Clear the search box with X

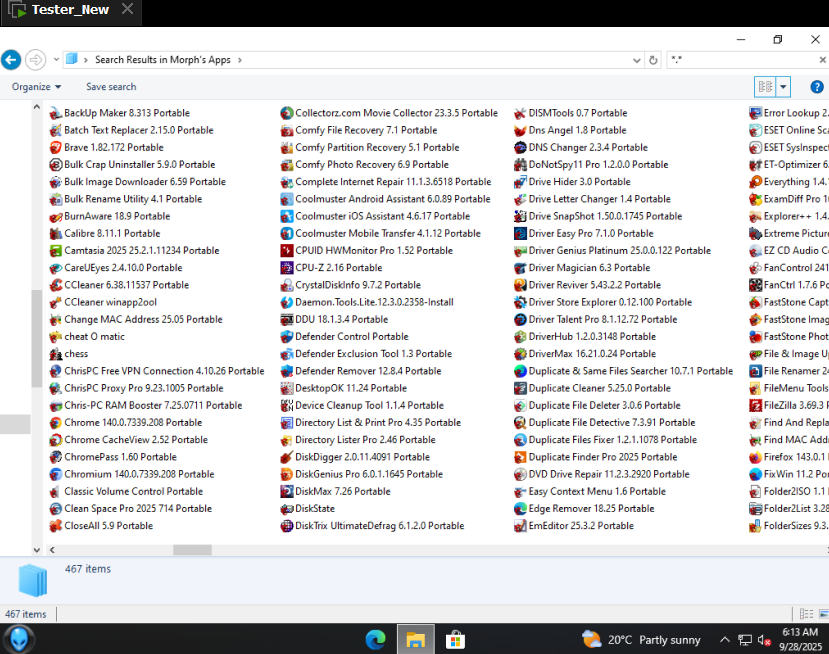pyautogui.click(x=823, y=60)
